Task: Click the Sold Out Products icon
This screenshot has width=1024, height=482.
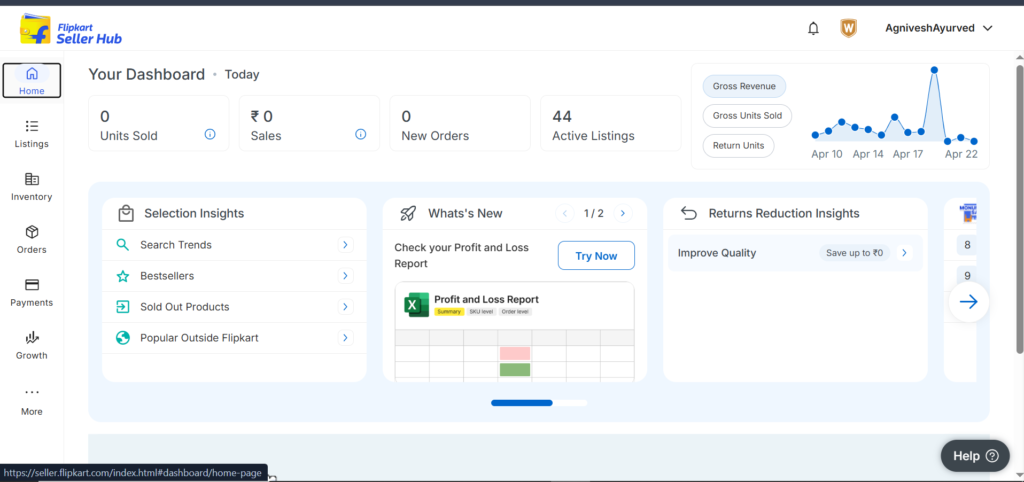Action: [123, 307]
